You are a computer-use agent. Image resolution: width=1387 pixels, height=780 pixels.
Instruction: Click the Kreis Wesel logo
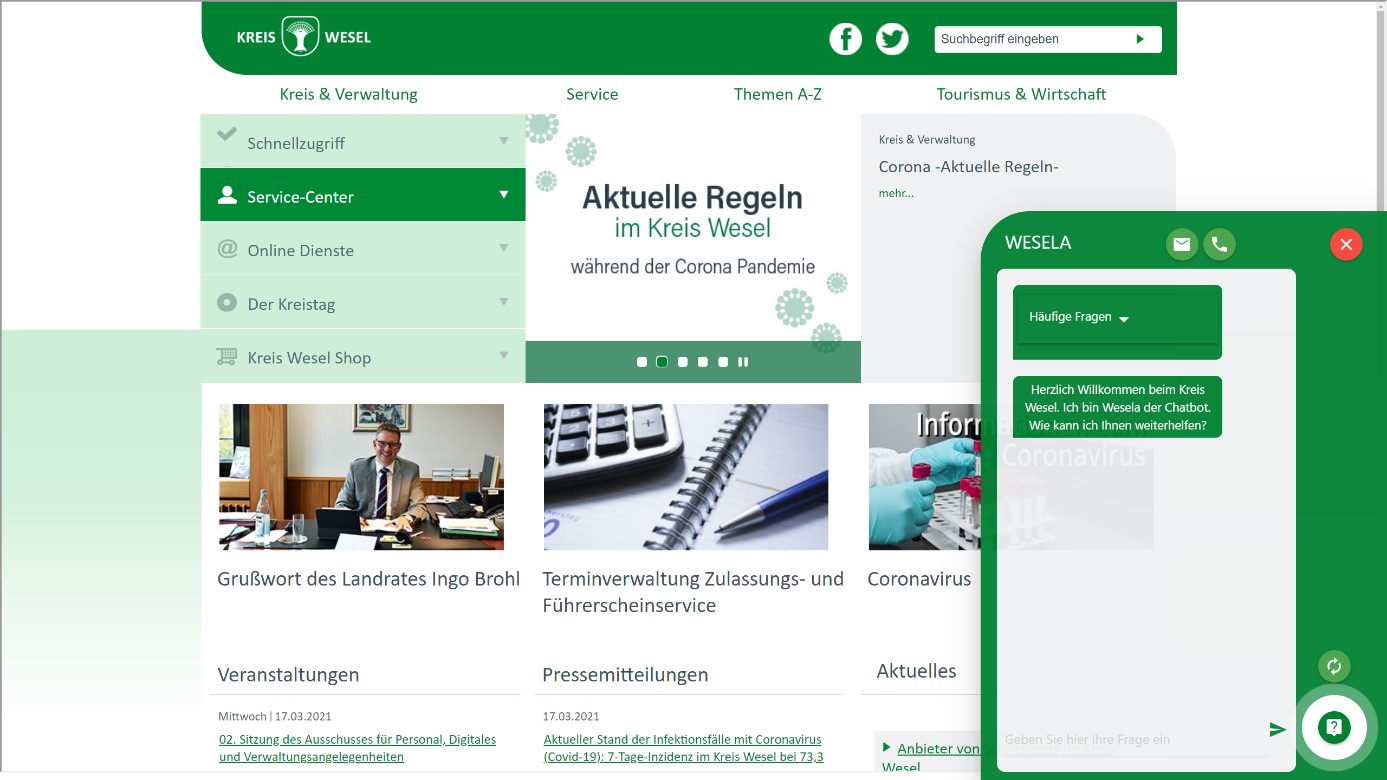point(303,37)
